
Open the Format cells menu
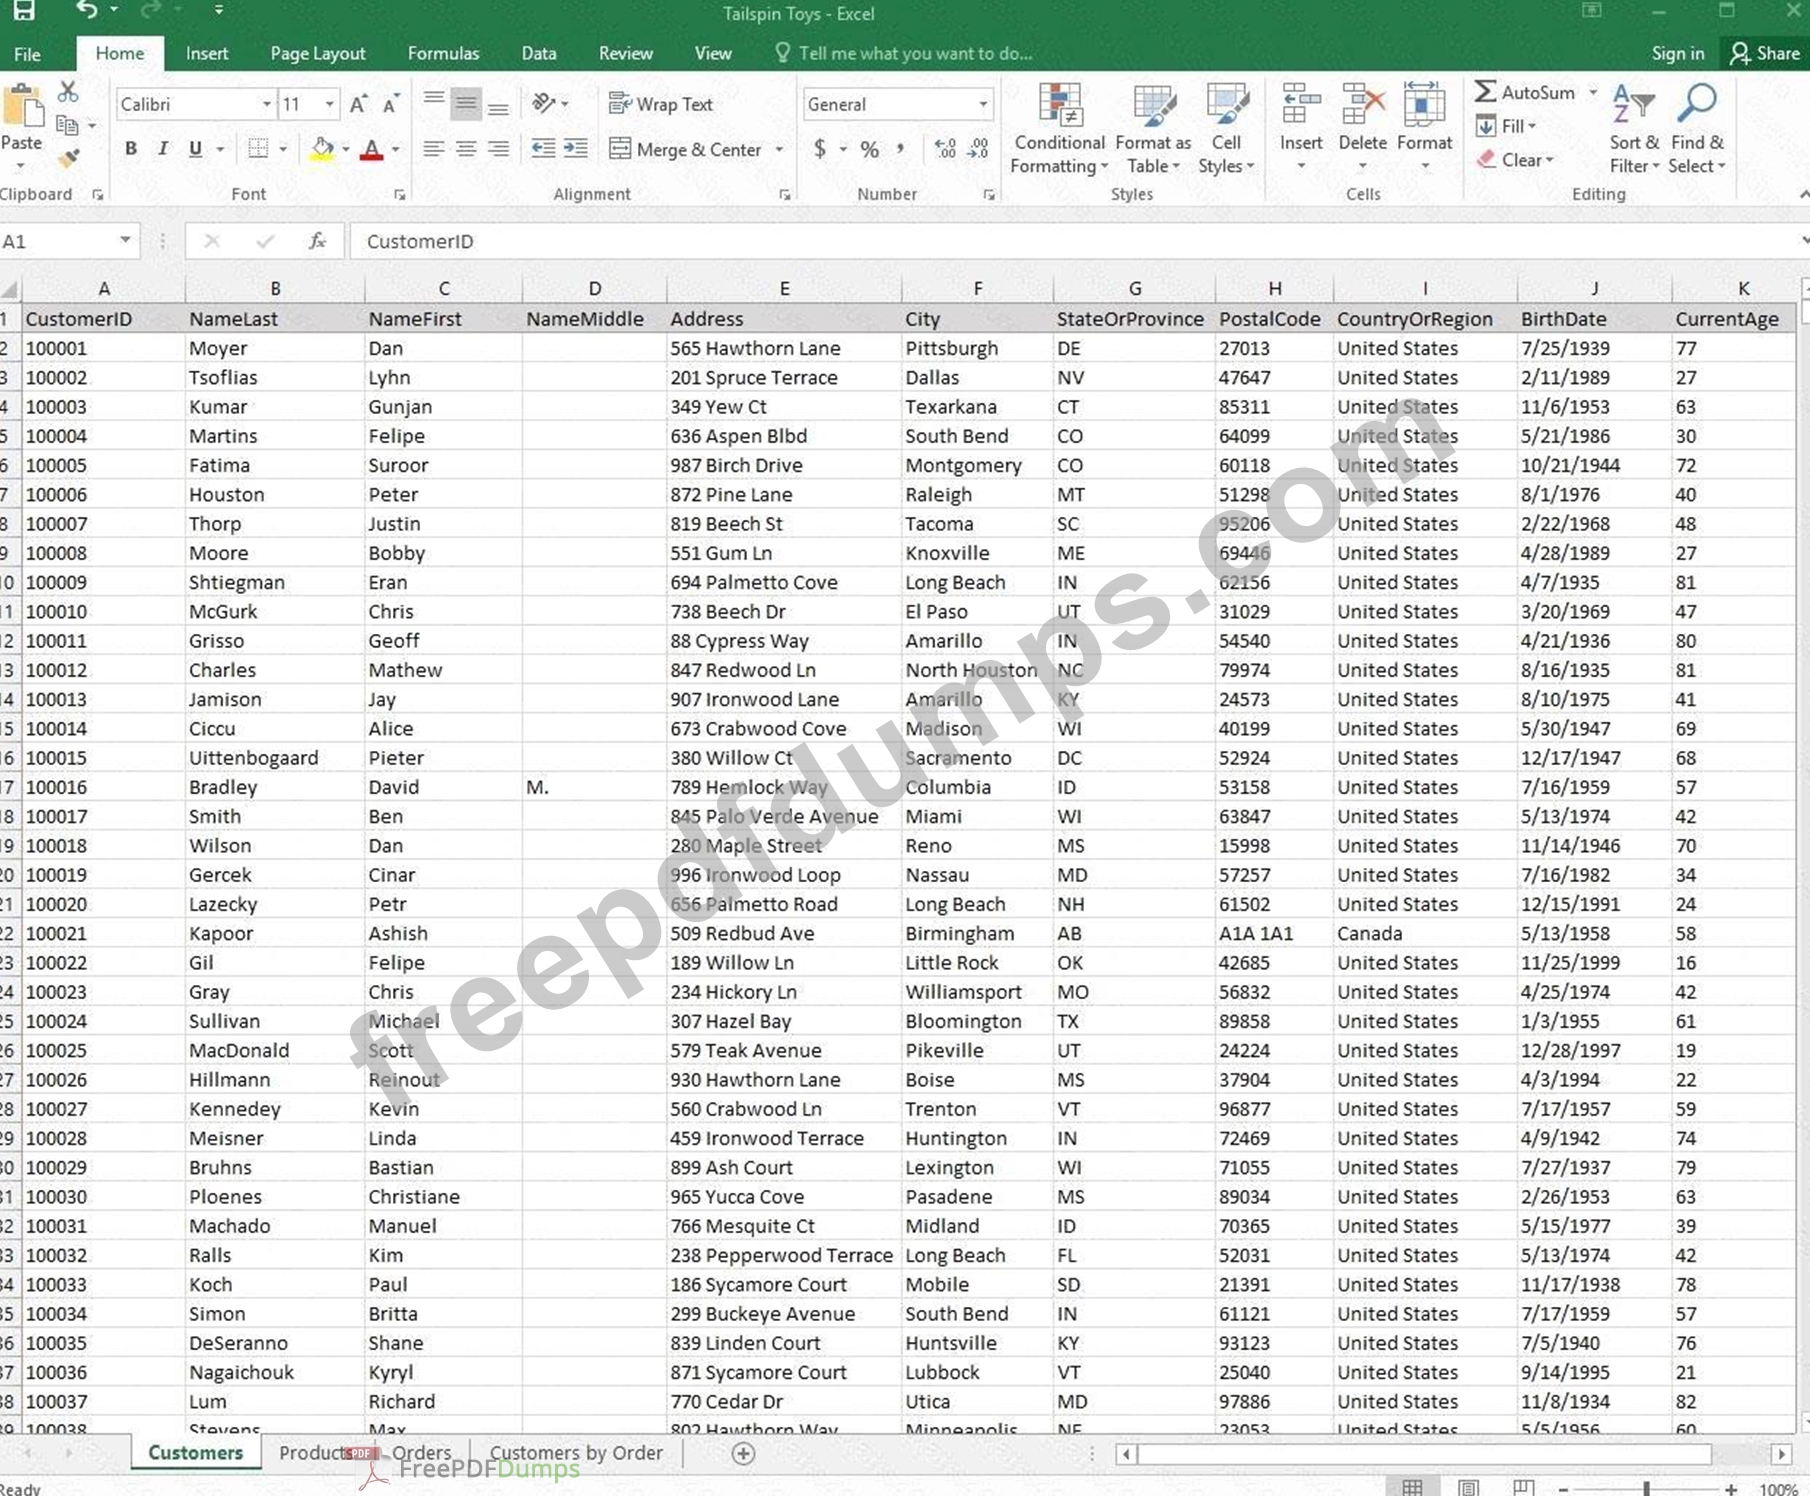1424,127
